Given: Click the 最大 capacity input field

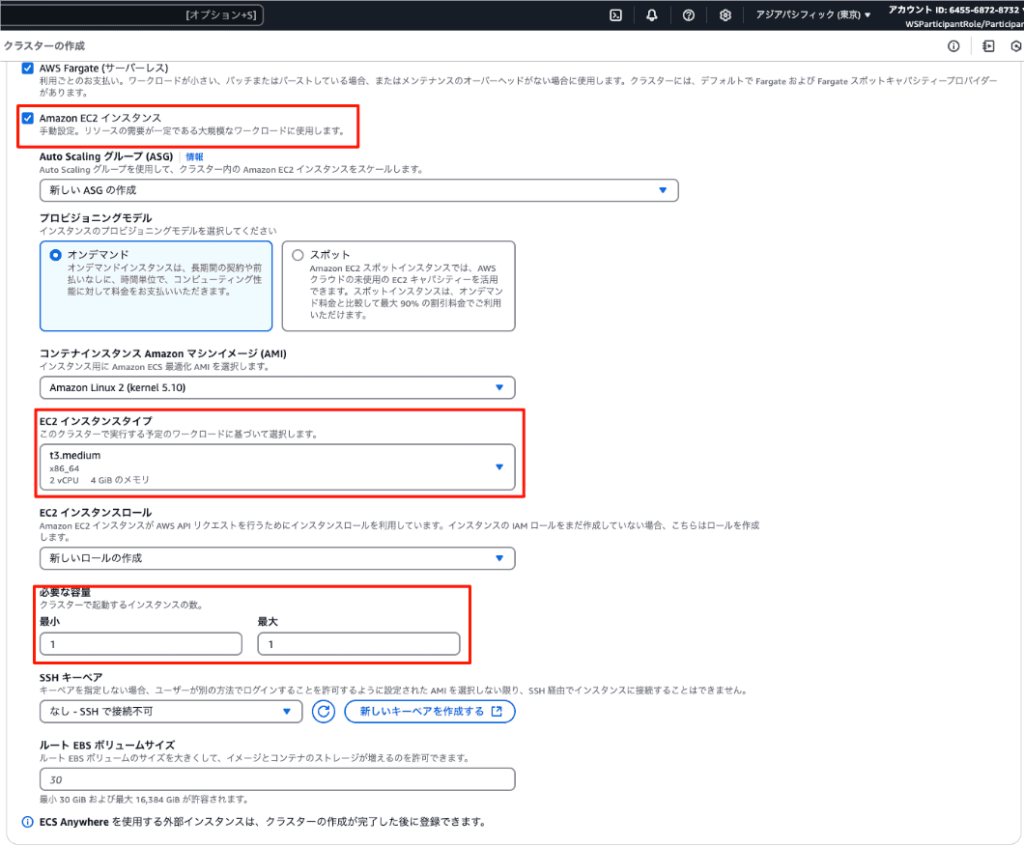Looking at the screenshot, I should [358, 644].
